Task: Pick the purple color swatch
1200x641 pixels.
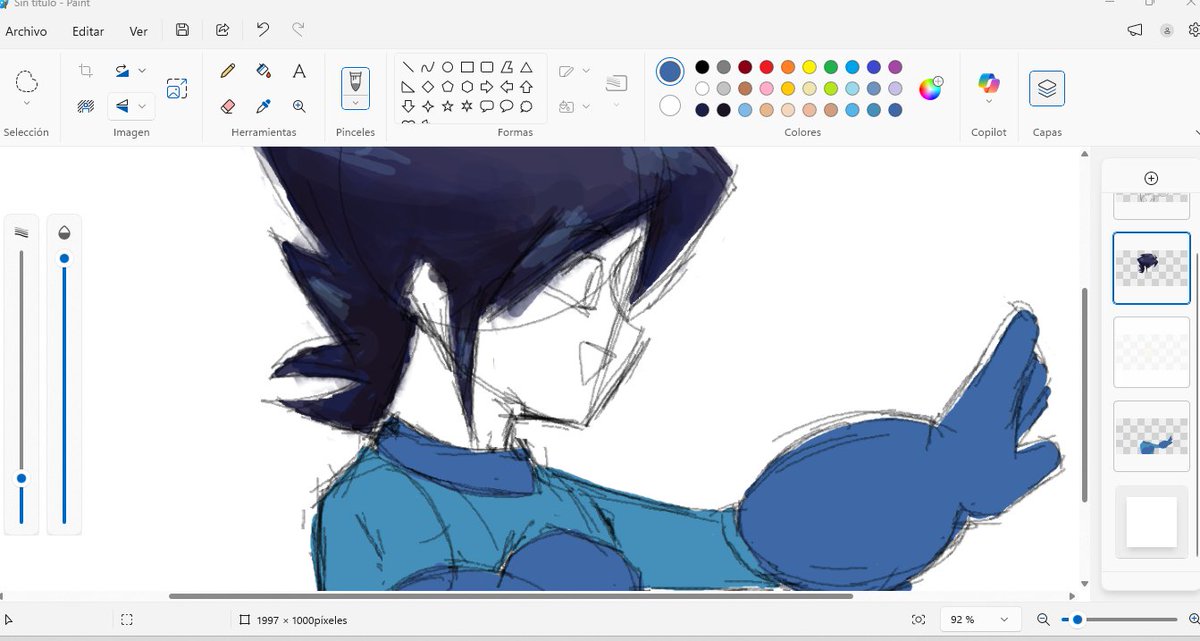Action: [x=895, y=67]
